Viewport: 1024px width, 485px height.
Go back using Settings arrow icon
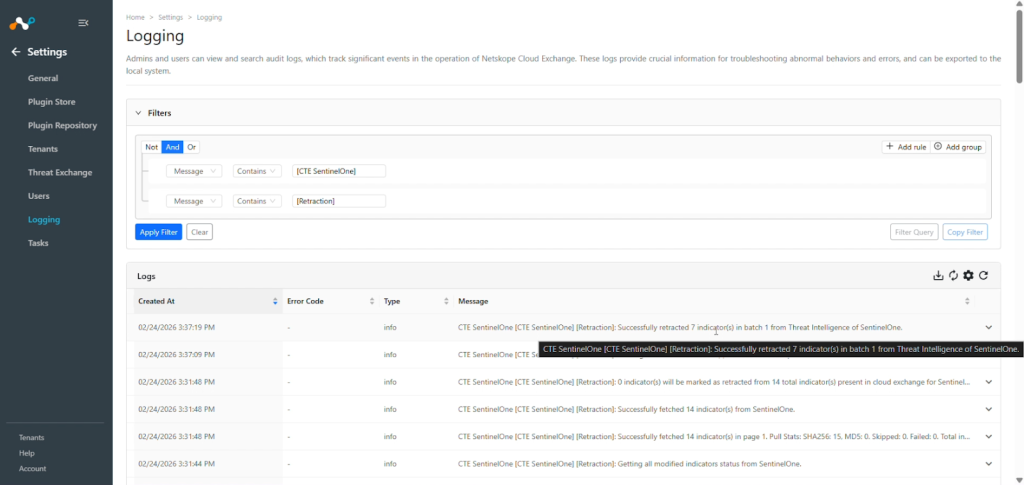(16, 52)
